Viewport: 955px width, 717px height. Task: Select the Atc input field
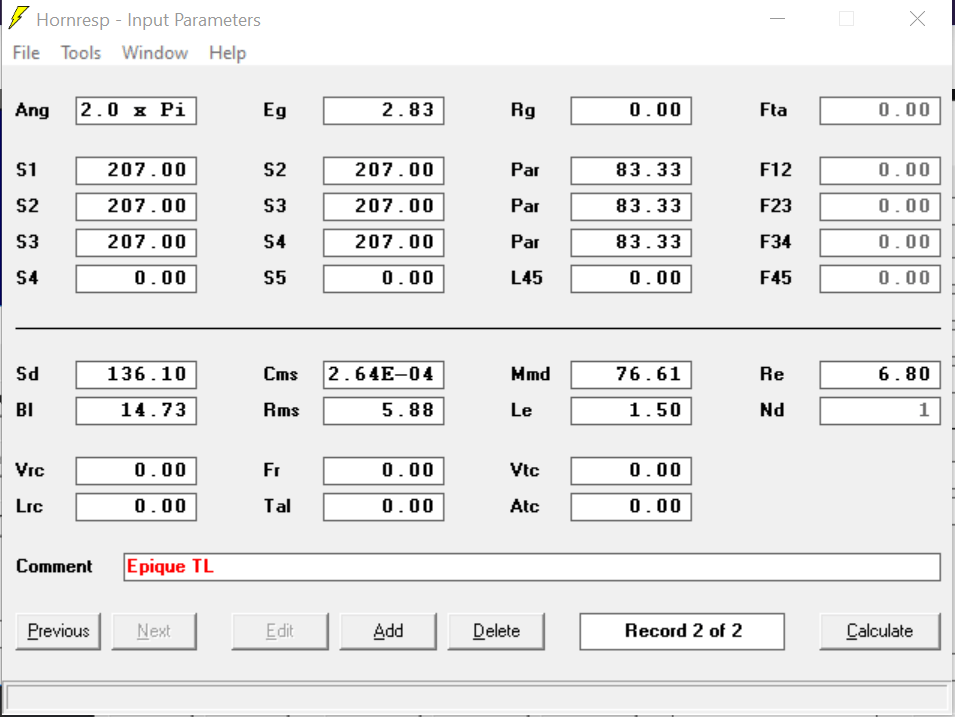[631, 507]
